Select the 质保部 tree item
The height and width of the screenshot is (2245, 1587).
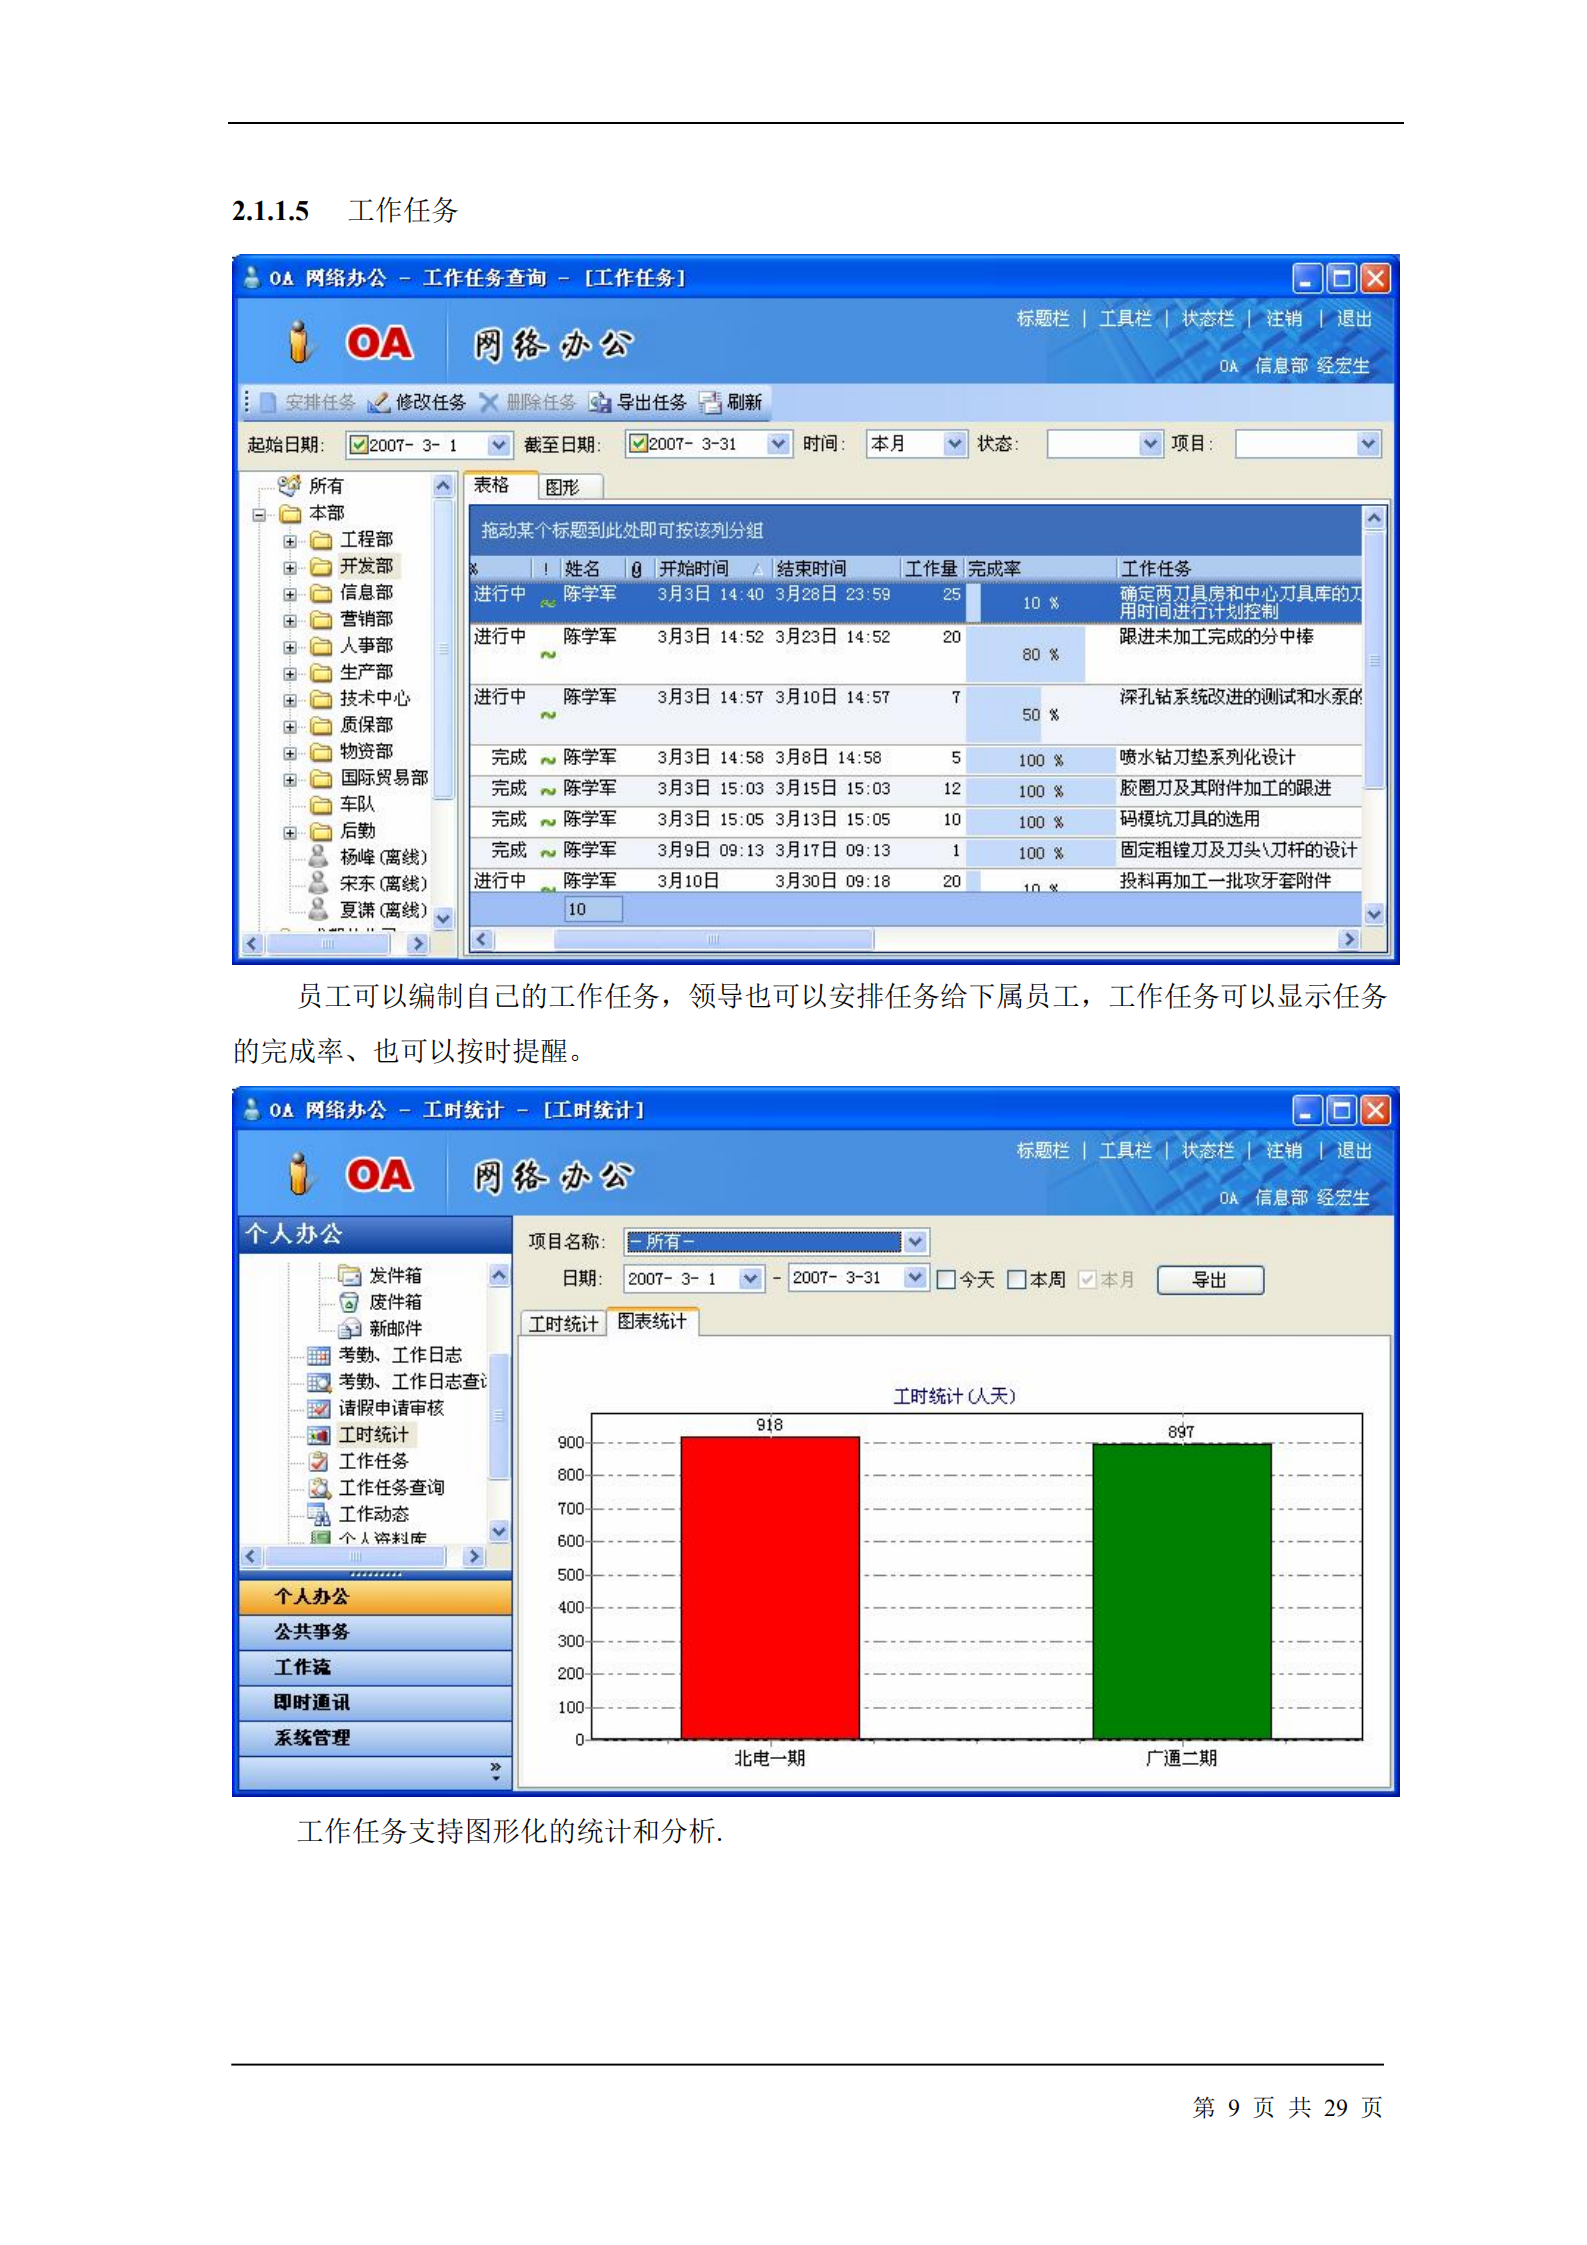point(366,726)
